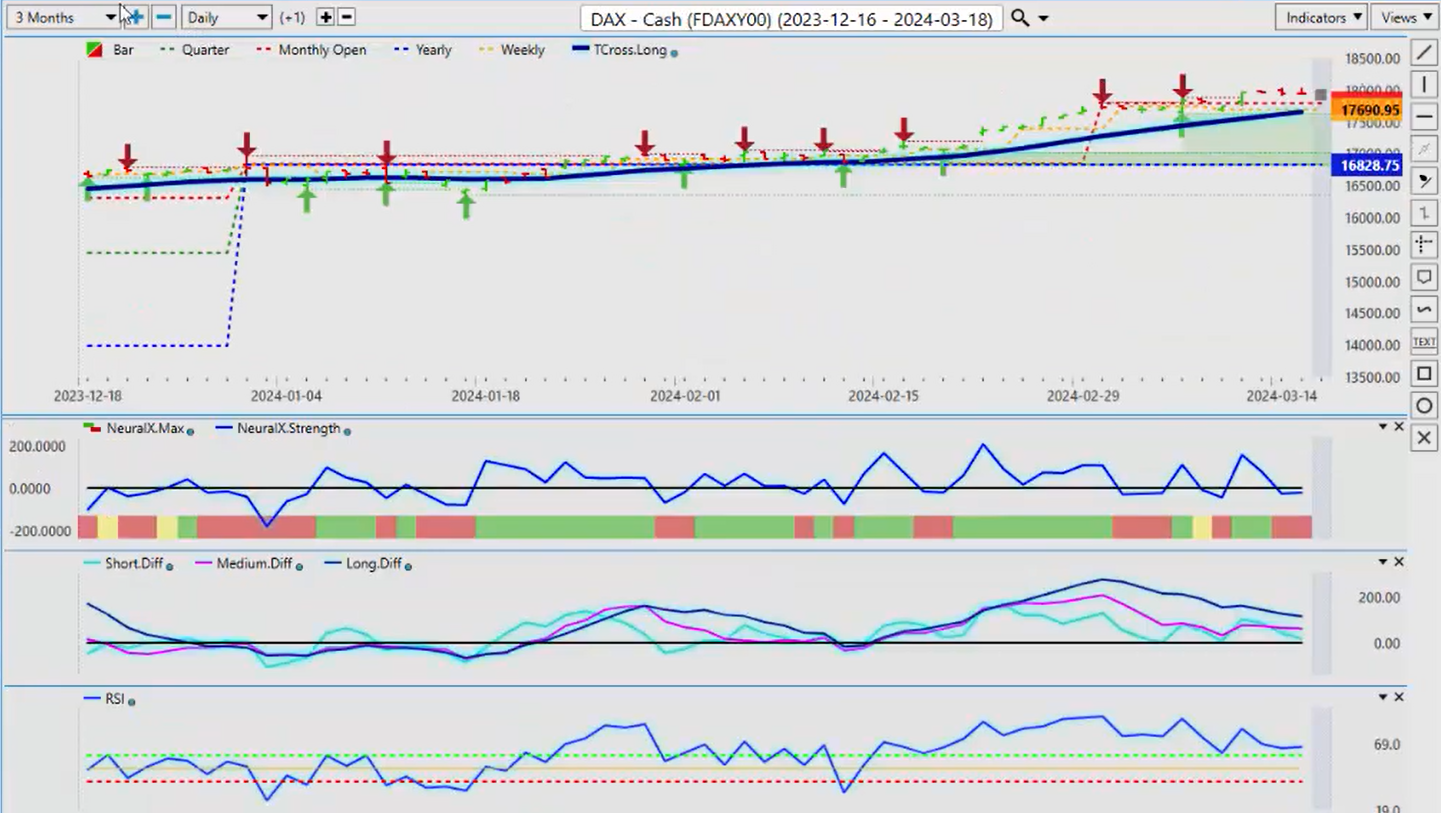Select the rectangle drawing tool
Viewport: 1441px width, 813px height.
1424,374
